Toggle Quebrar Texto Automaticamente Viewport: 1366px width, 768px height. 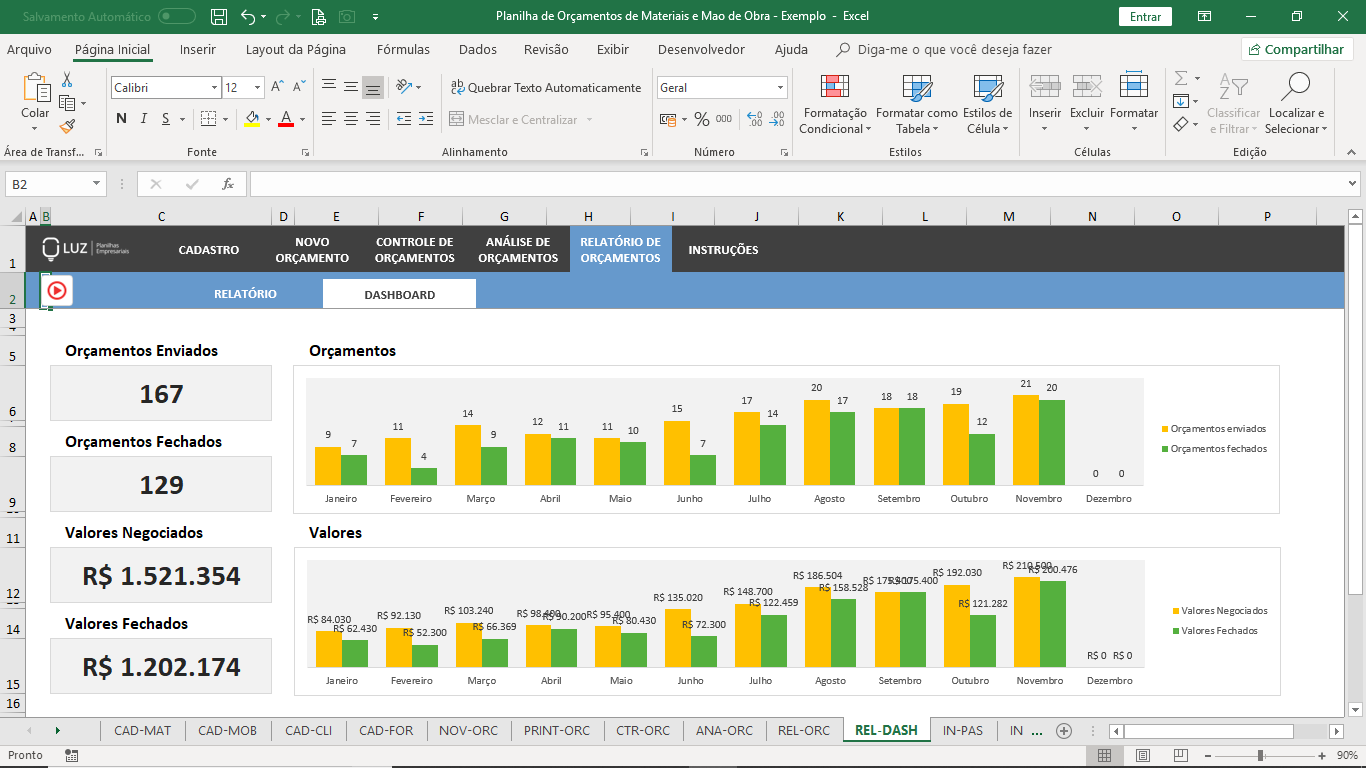pos(546,88)
